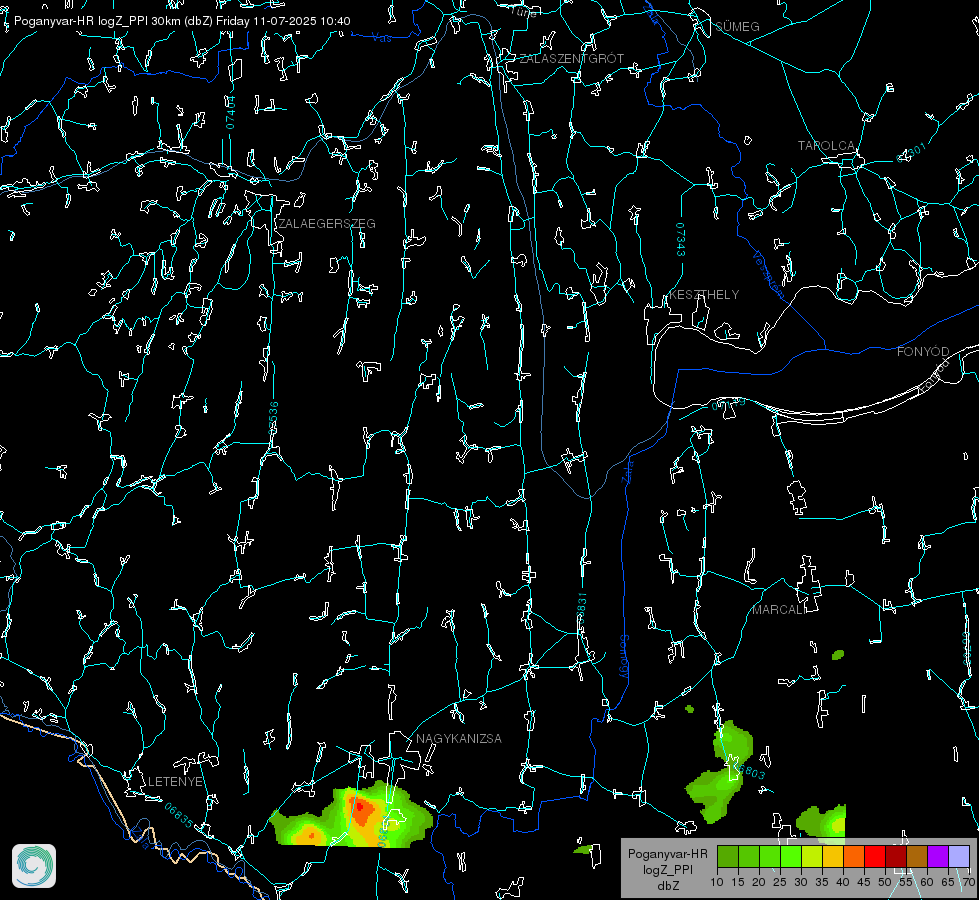Select the ZALASZENTGRÓT town label
This screenshot has height=900, width=979.
(571, 59)
